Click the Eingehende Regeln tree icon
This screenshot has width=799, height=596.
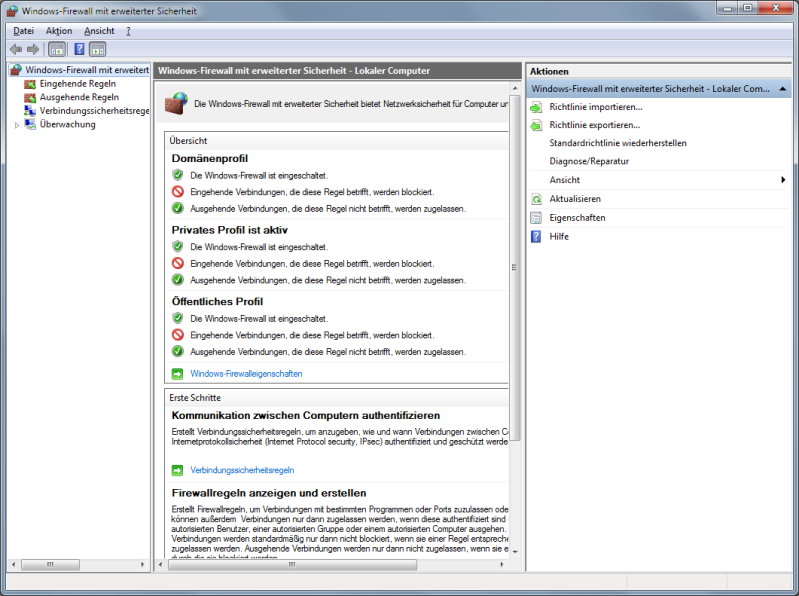point(30,84)
